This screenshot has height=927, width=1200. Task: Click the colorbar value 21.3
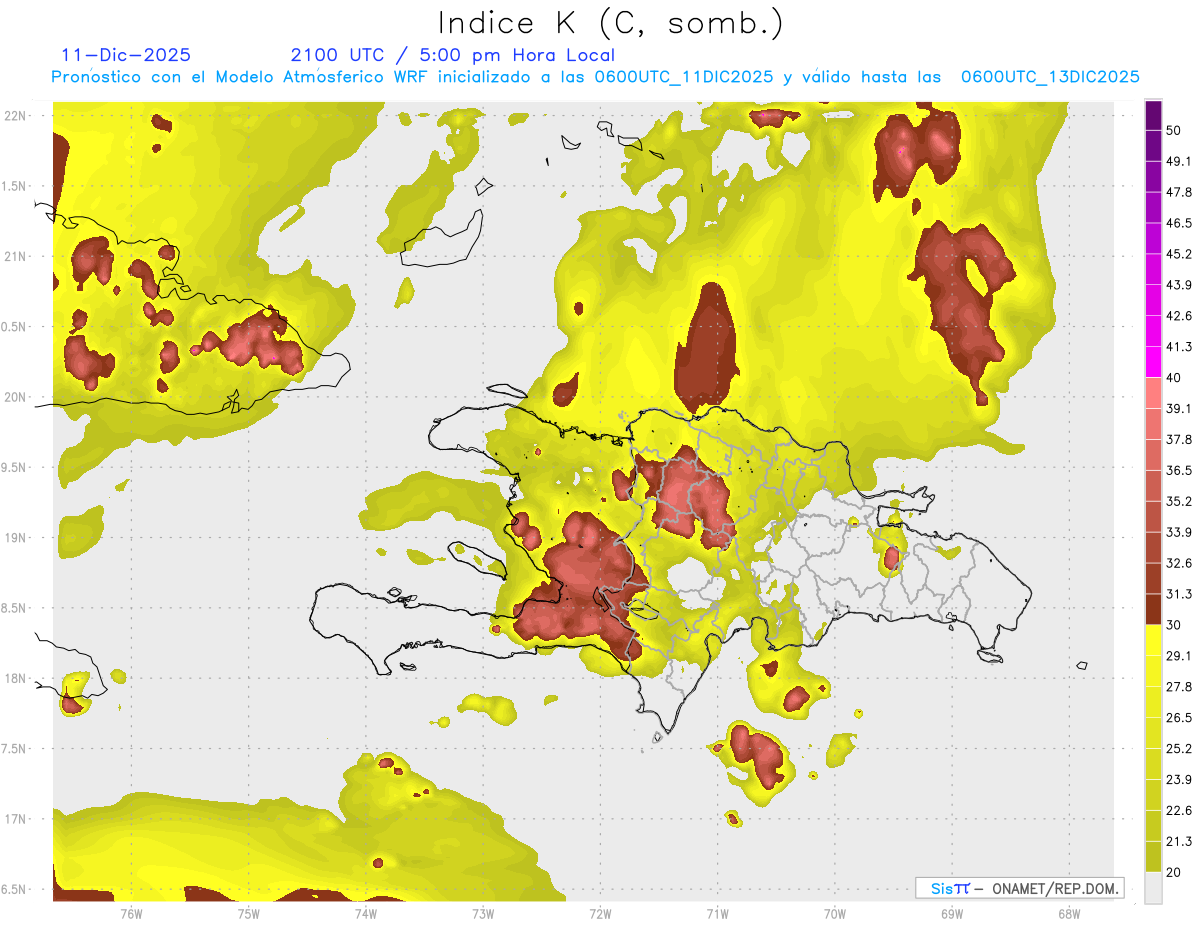pos(1179,842)
